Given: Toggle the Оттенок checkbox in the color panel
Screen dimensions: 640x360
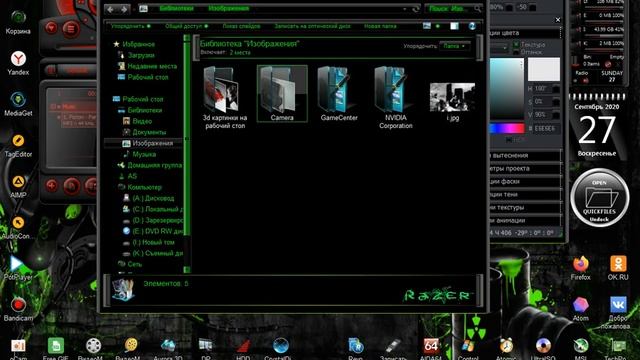Looking at the screenshot, I should [516, 52].
